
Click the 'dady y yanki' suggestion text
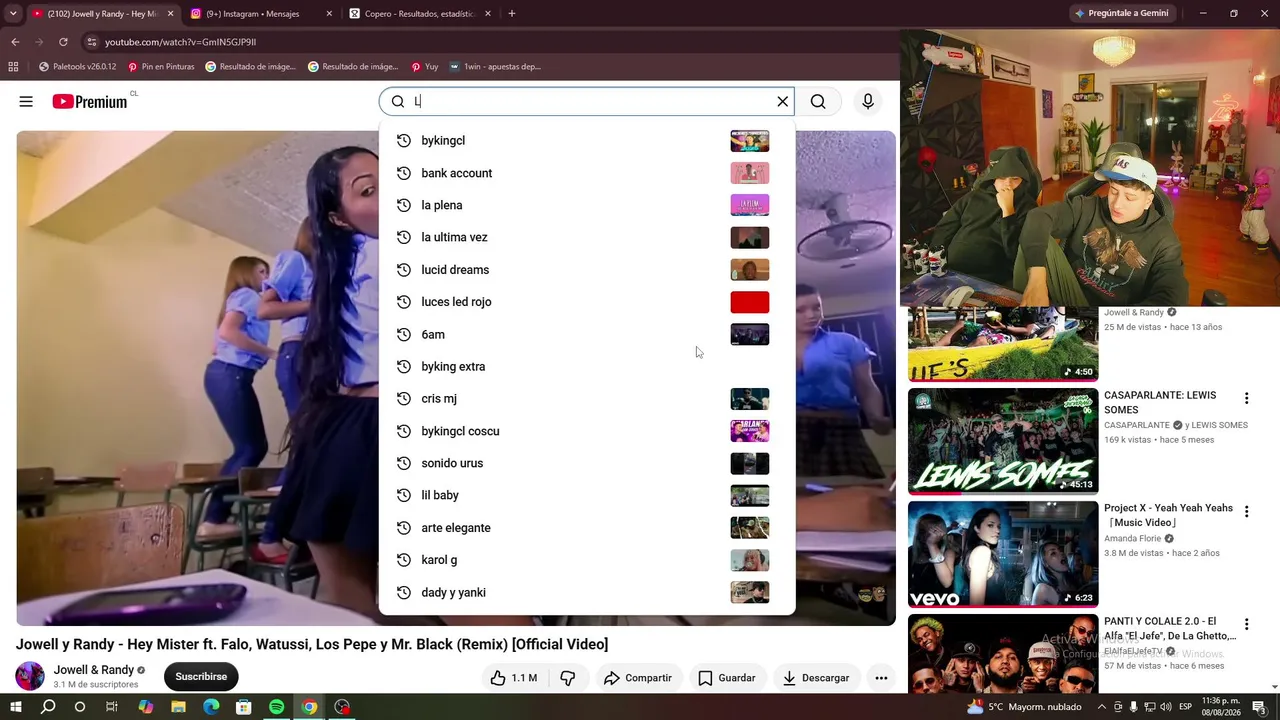pyautogui.click(x=453, y=593)
